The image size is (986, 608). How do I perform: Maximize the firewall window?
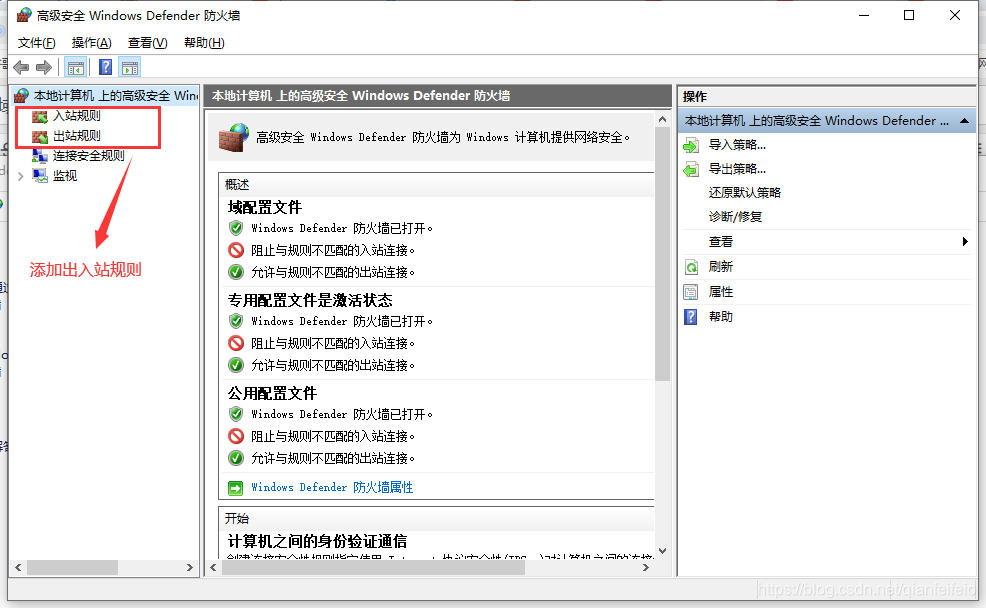pos(909,15)
